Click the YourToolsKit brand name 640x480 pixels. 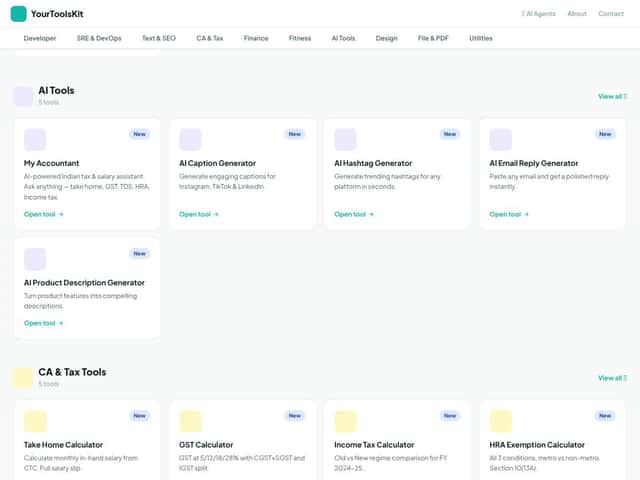point(57,14)
